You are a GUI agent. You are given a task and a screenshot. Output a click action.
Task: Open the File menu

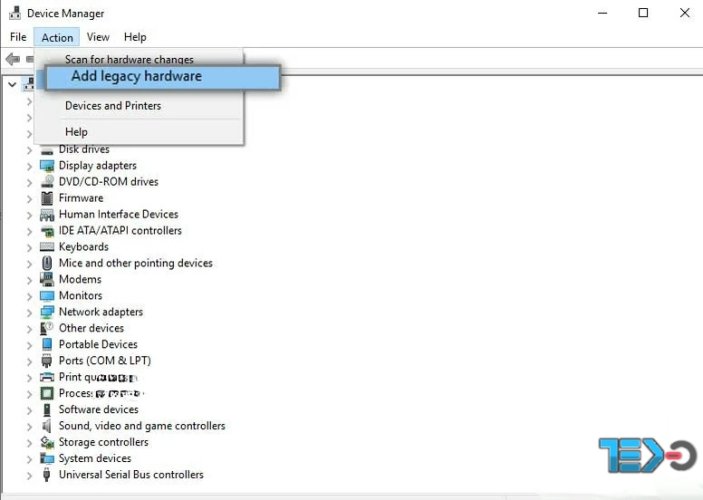(18, 37)
